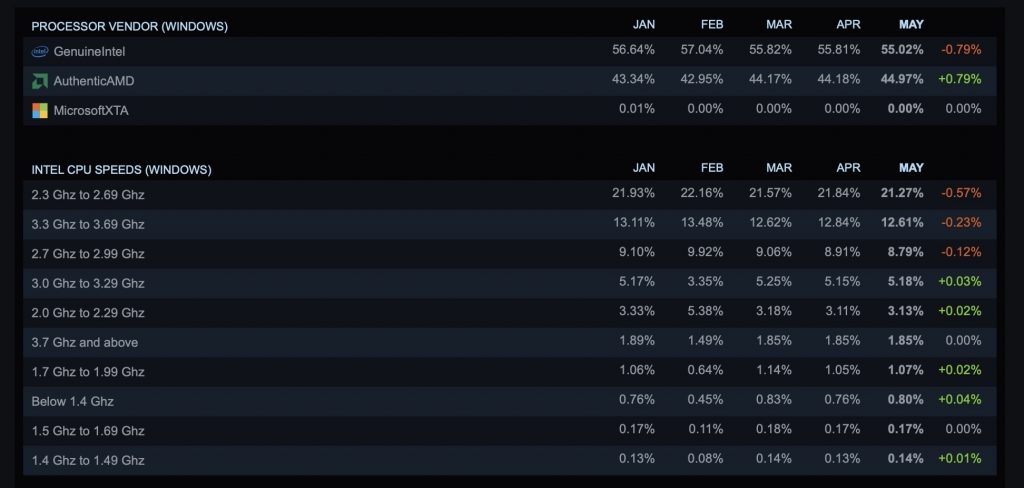Click the 3.3 Ghz to 3.69 Ghz label
1024x488 pixels.
pyautogui.click(x=88, y=224)
